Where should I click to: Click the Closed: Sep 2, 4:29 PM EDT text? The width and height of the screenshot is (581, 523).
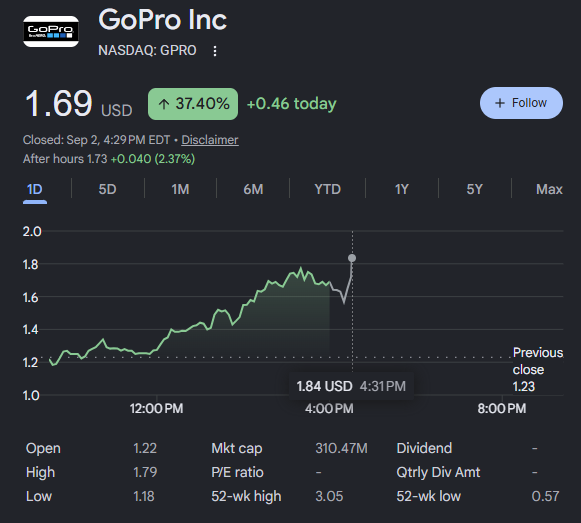tap(96, 140)
